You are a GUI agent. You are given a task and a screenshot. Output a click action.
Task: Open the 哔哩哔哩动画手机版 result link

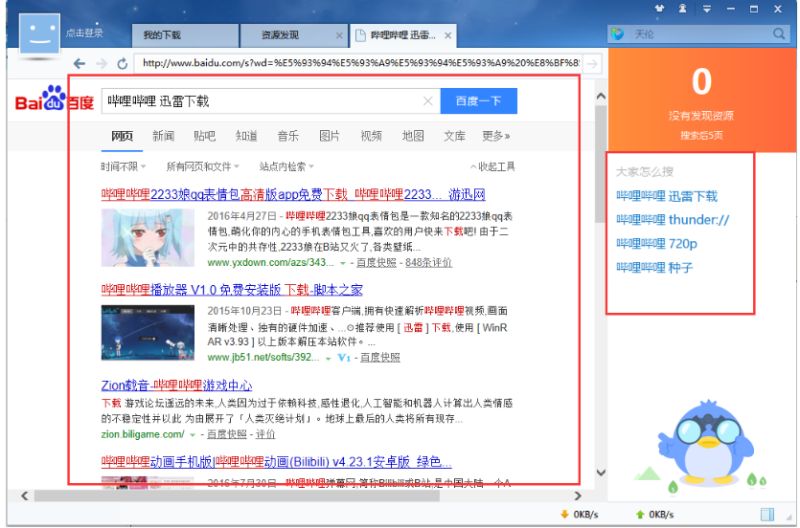click(276, 462)
